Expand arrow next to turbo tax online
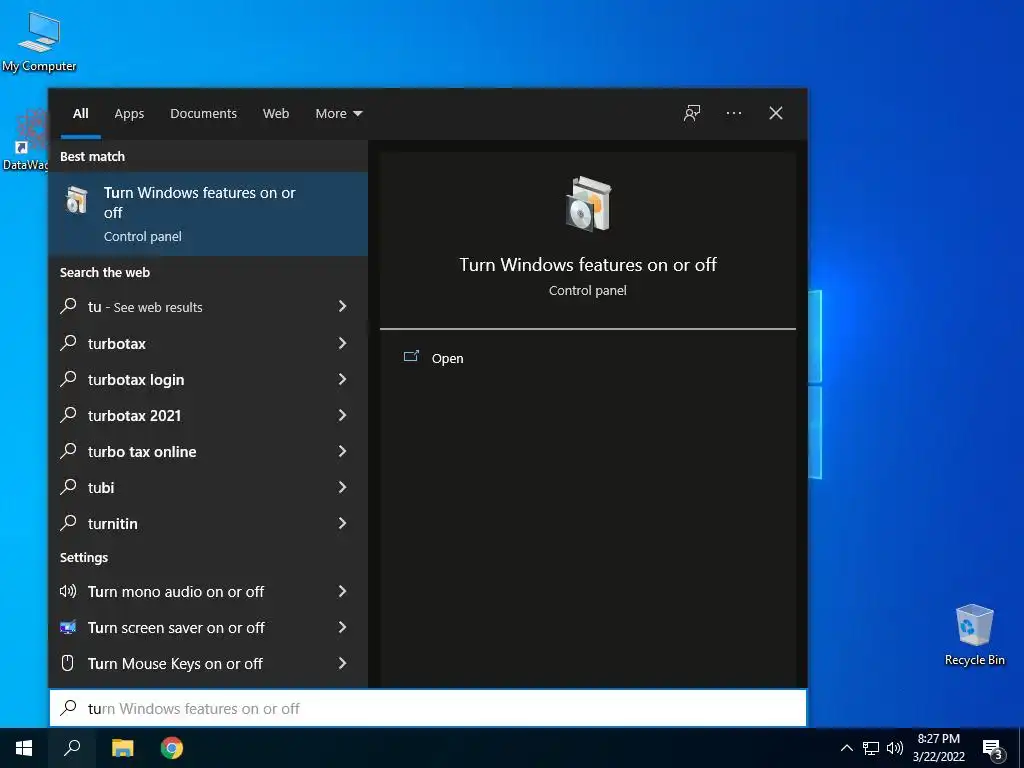This screenshot has height=768, width=1024. 342,451
